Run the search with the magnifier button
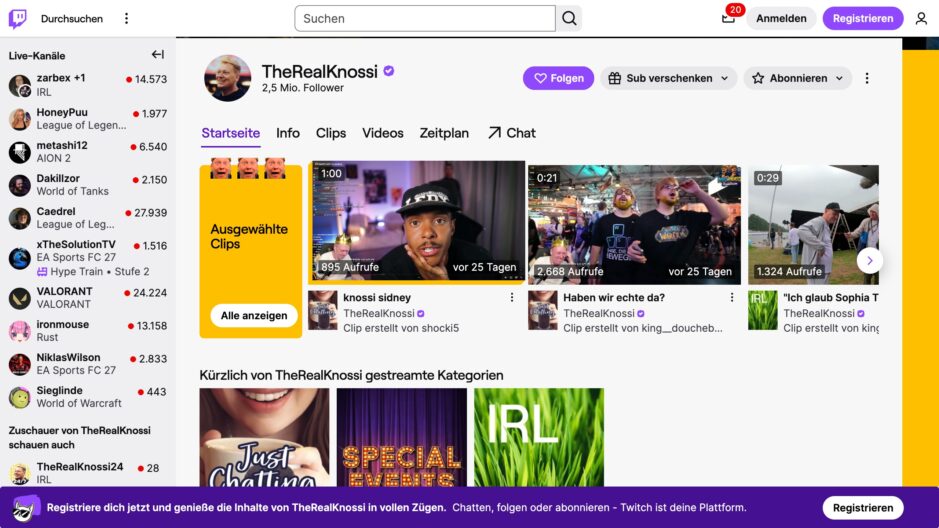This screenshot has height=528, width=939. click(569, 19)
